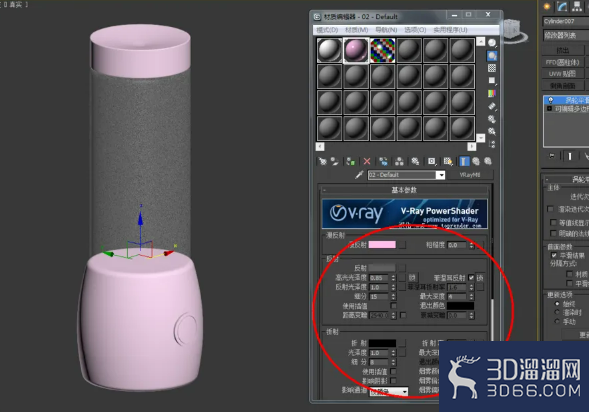The image size is (589, 412).
Task: Open Material (M) menu
Action: pyautogui.click(x=356, y=30)
